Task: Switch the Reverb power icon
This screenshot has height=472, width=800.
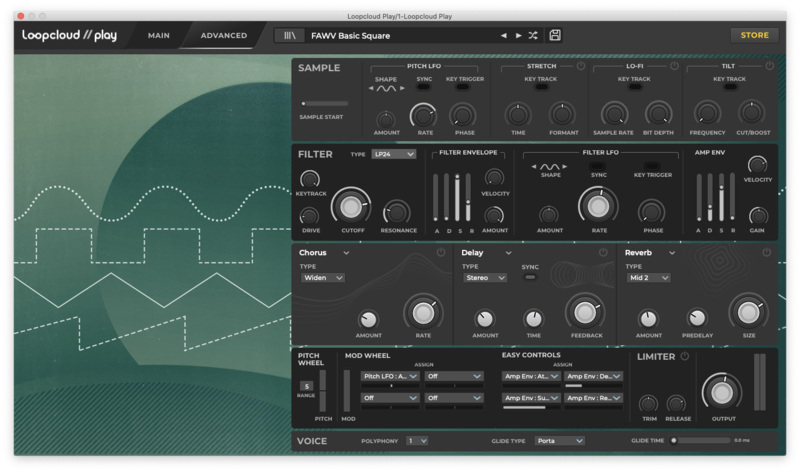Action: [x=769, y=253]
